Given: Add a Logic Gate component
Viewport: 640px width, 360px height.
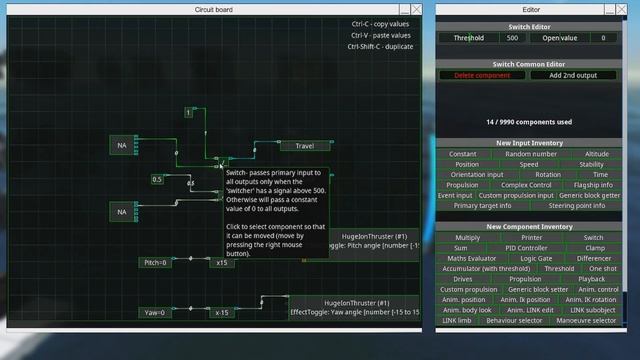Looking at the screenshot, I should point(536,258).
